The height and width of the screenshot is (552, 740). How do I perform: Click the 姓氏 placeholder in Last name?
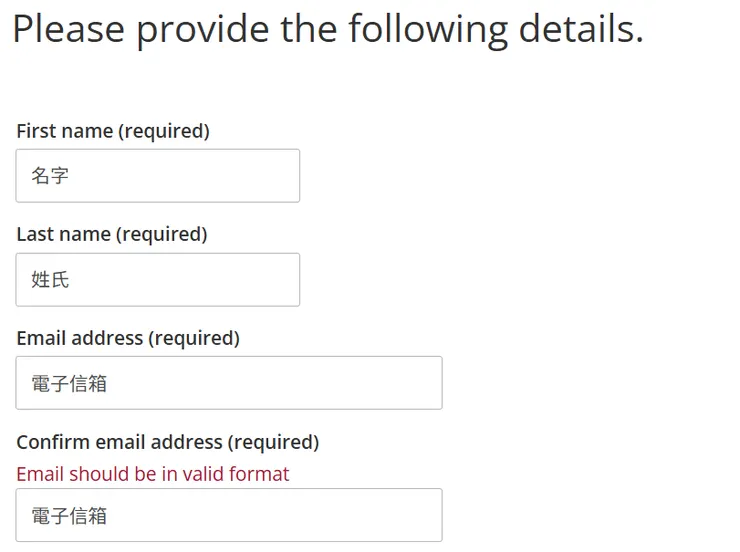(50, 280)
